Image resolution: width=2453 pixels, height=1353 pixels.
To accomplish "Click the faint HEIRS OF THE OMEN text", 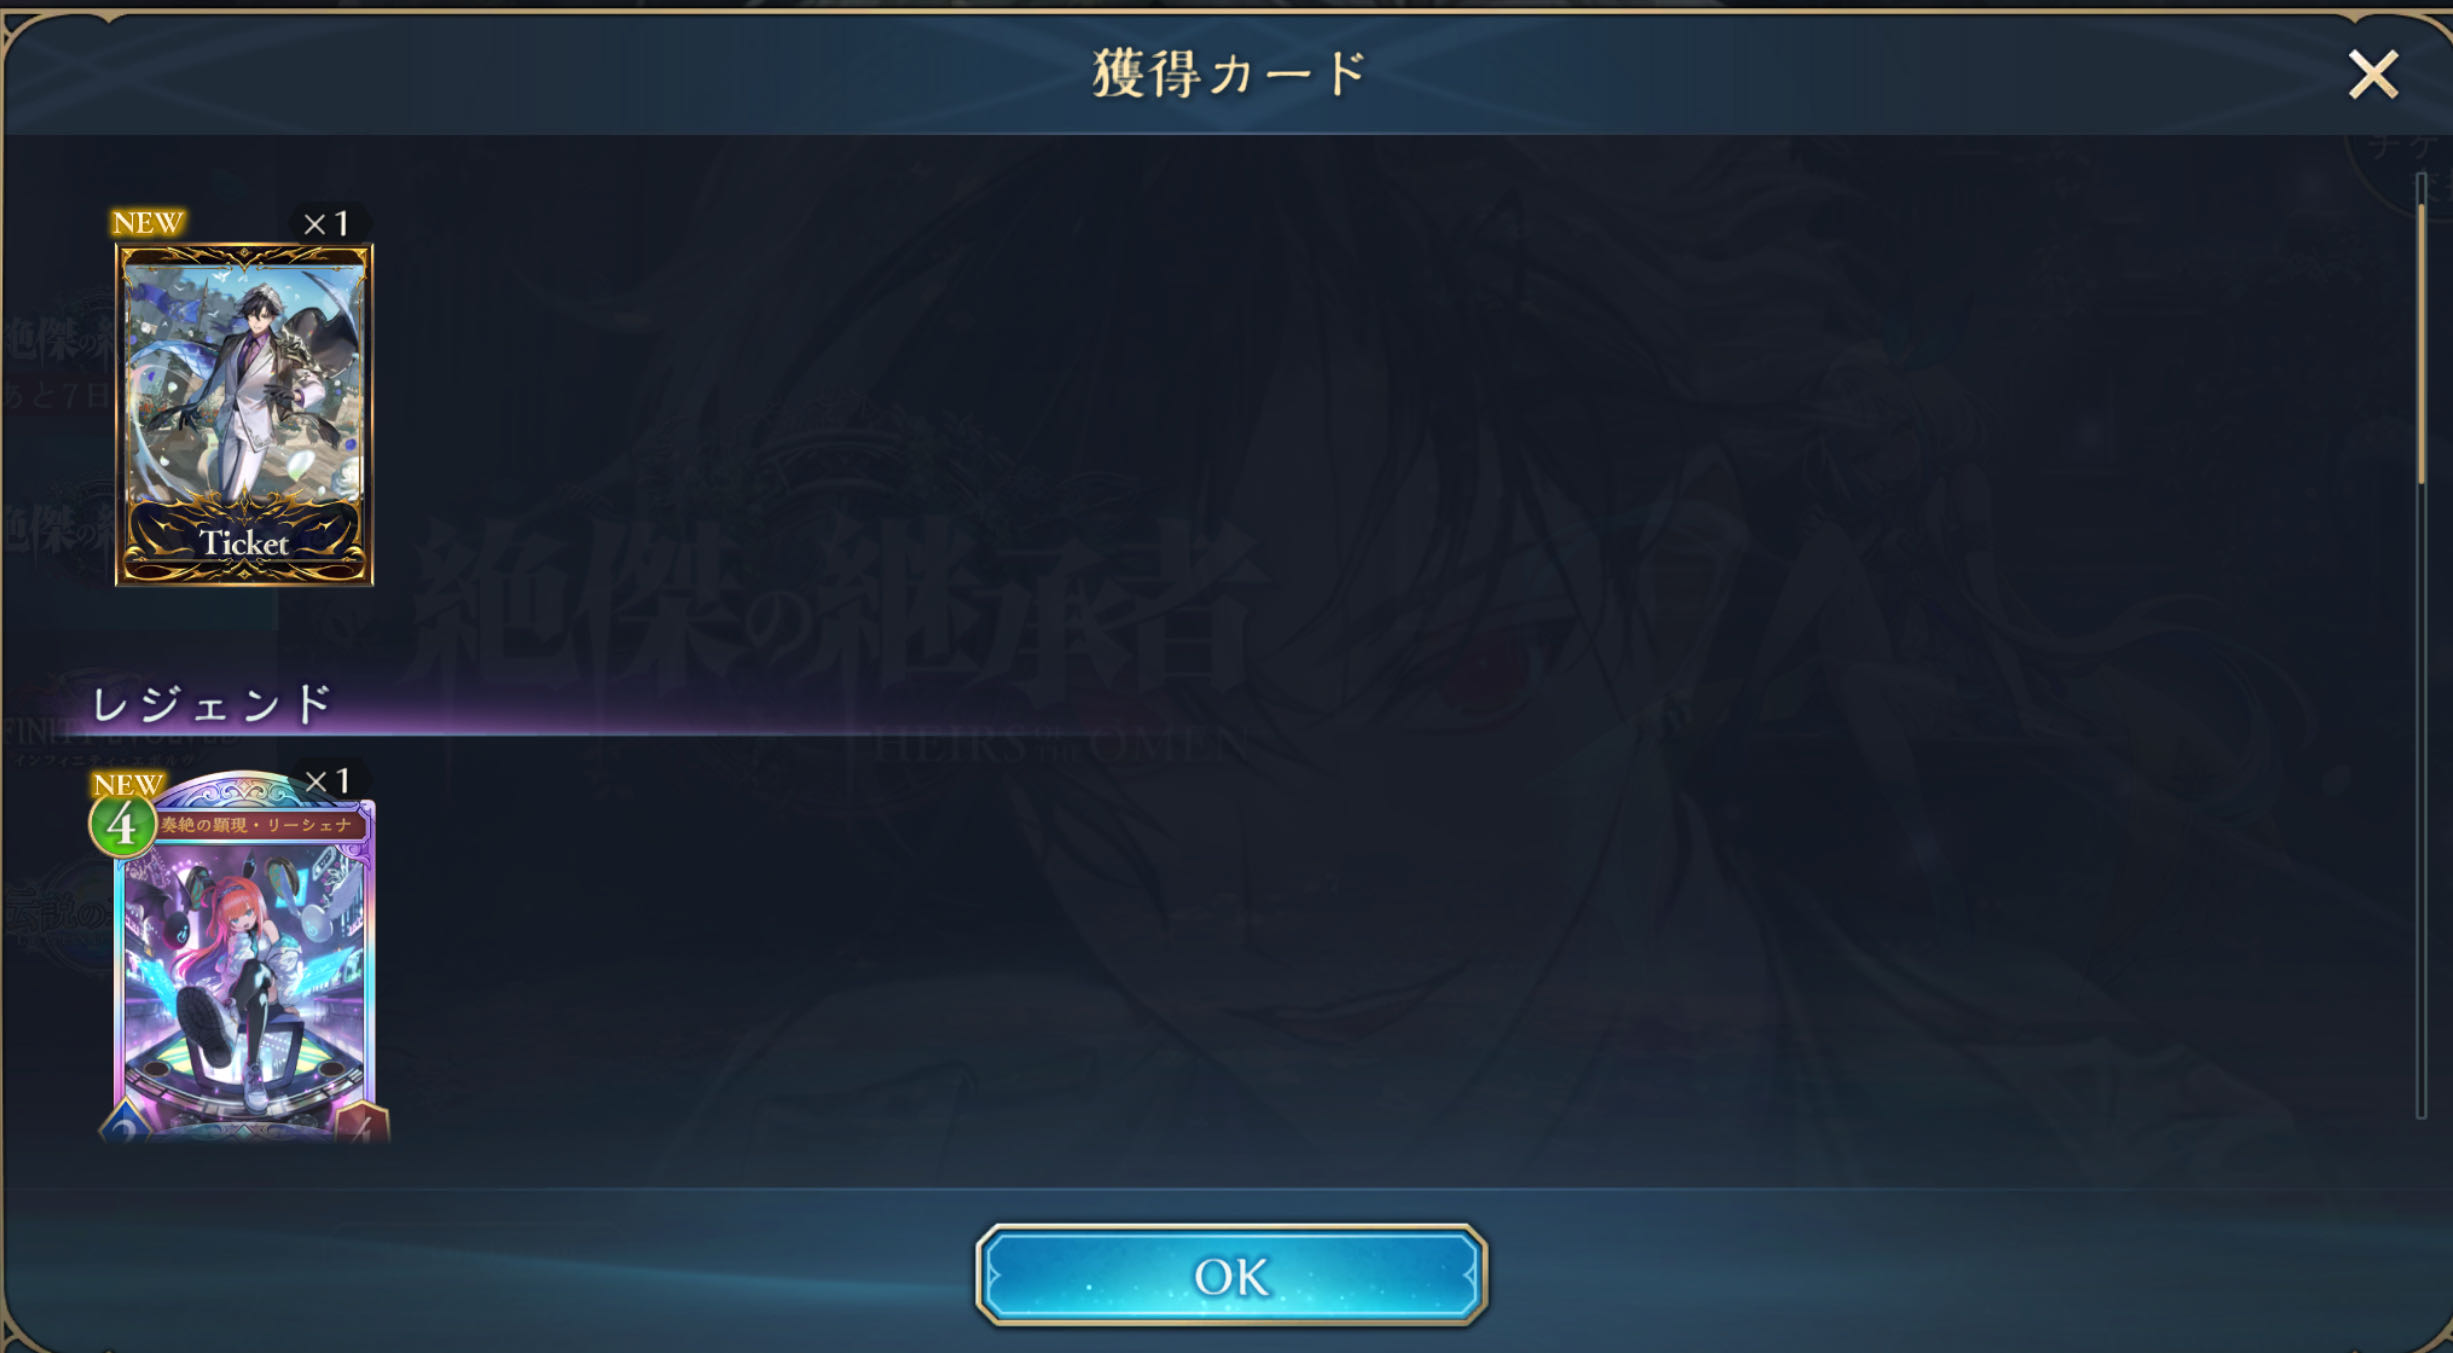I will pos(1062,747).
